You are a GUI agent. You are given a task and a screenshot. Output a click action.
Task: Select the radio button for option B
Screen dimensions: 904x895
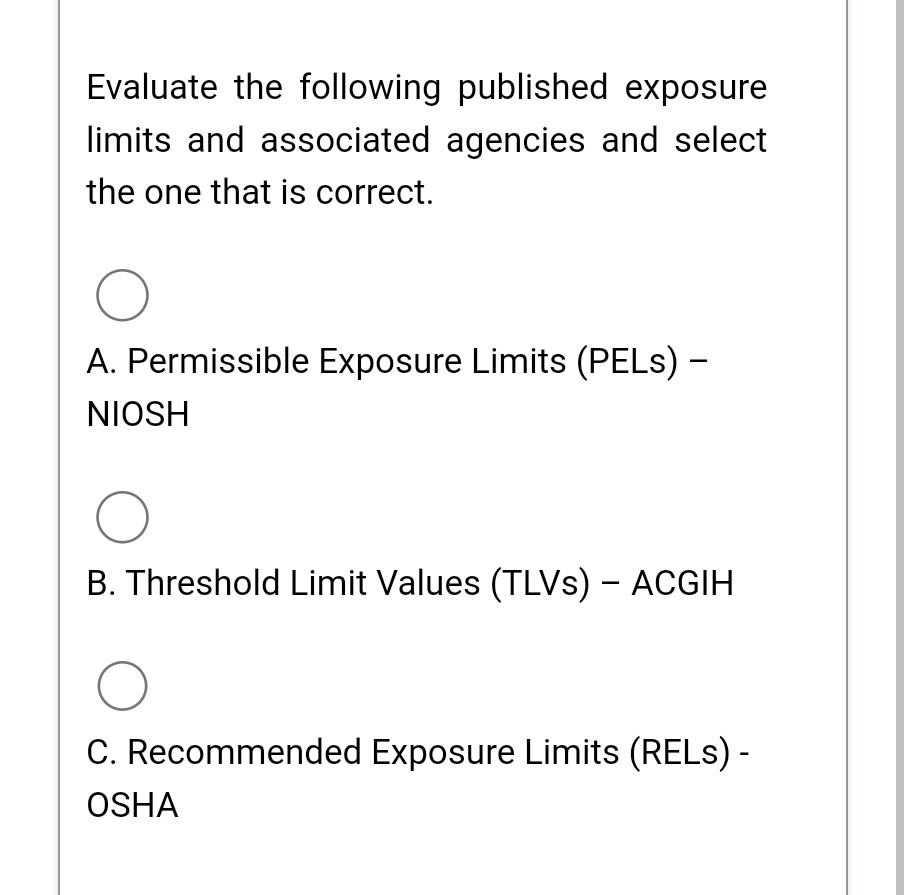122,517
